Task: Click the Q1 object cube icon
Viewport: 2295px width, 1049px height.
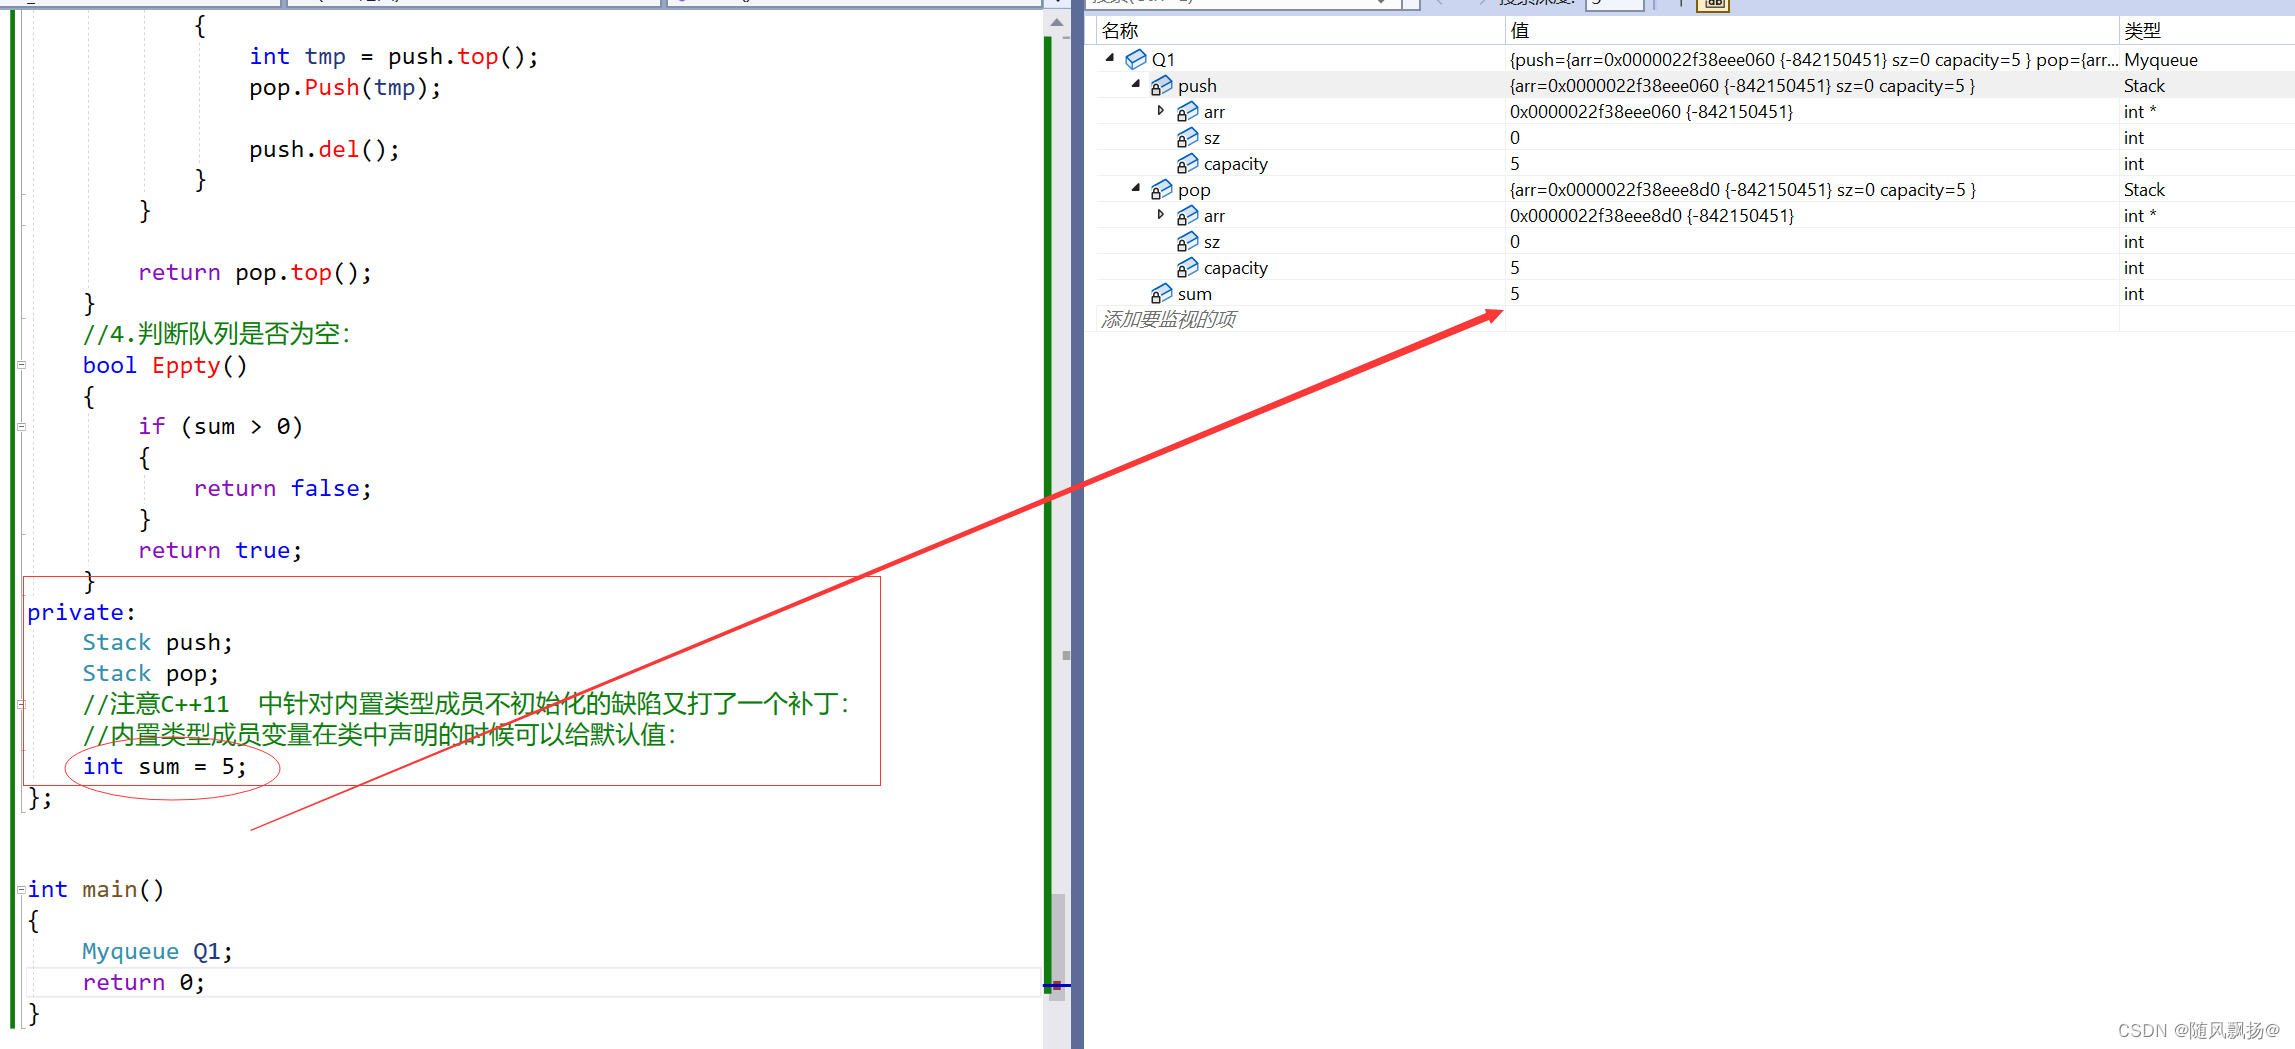Action: (1136, 60)
